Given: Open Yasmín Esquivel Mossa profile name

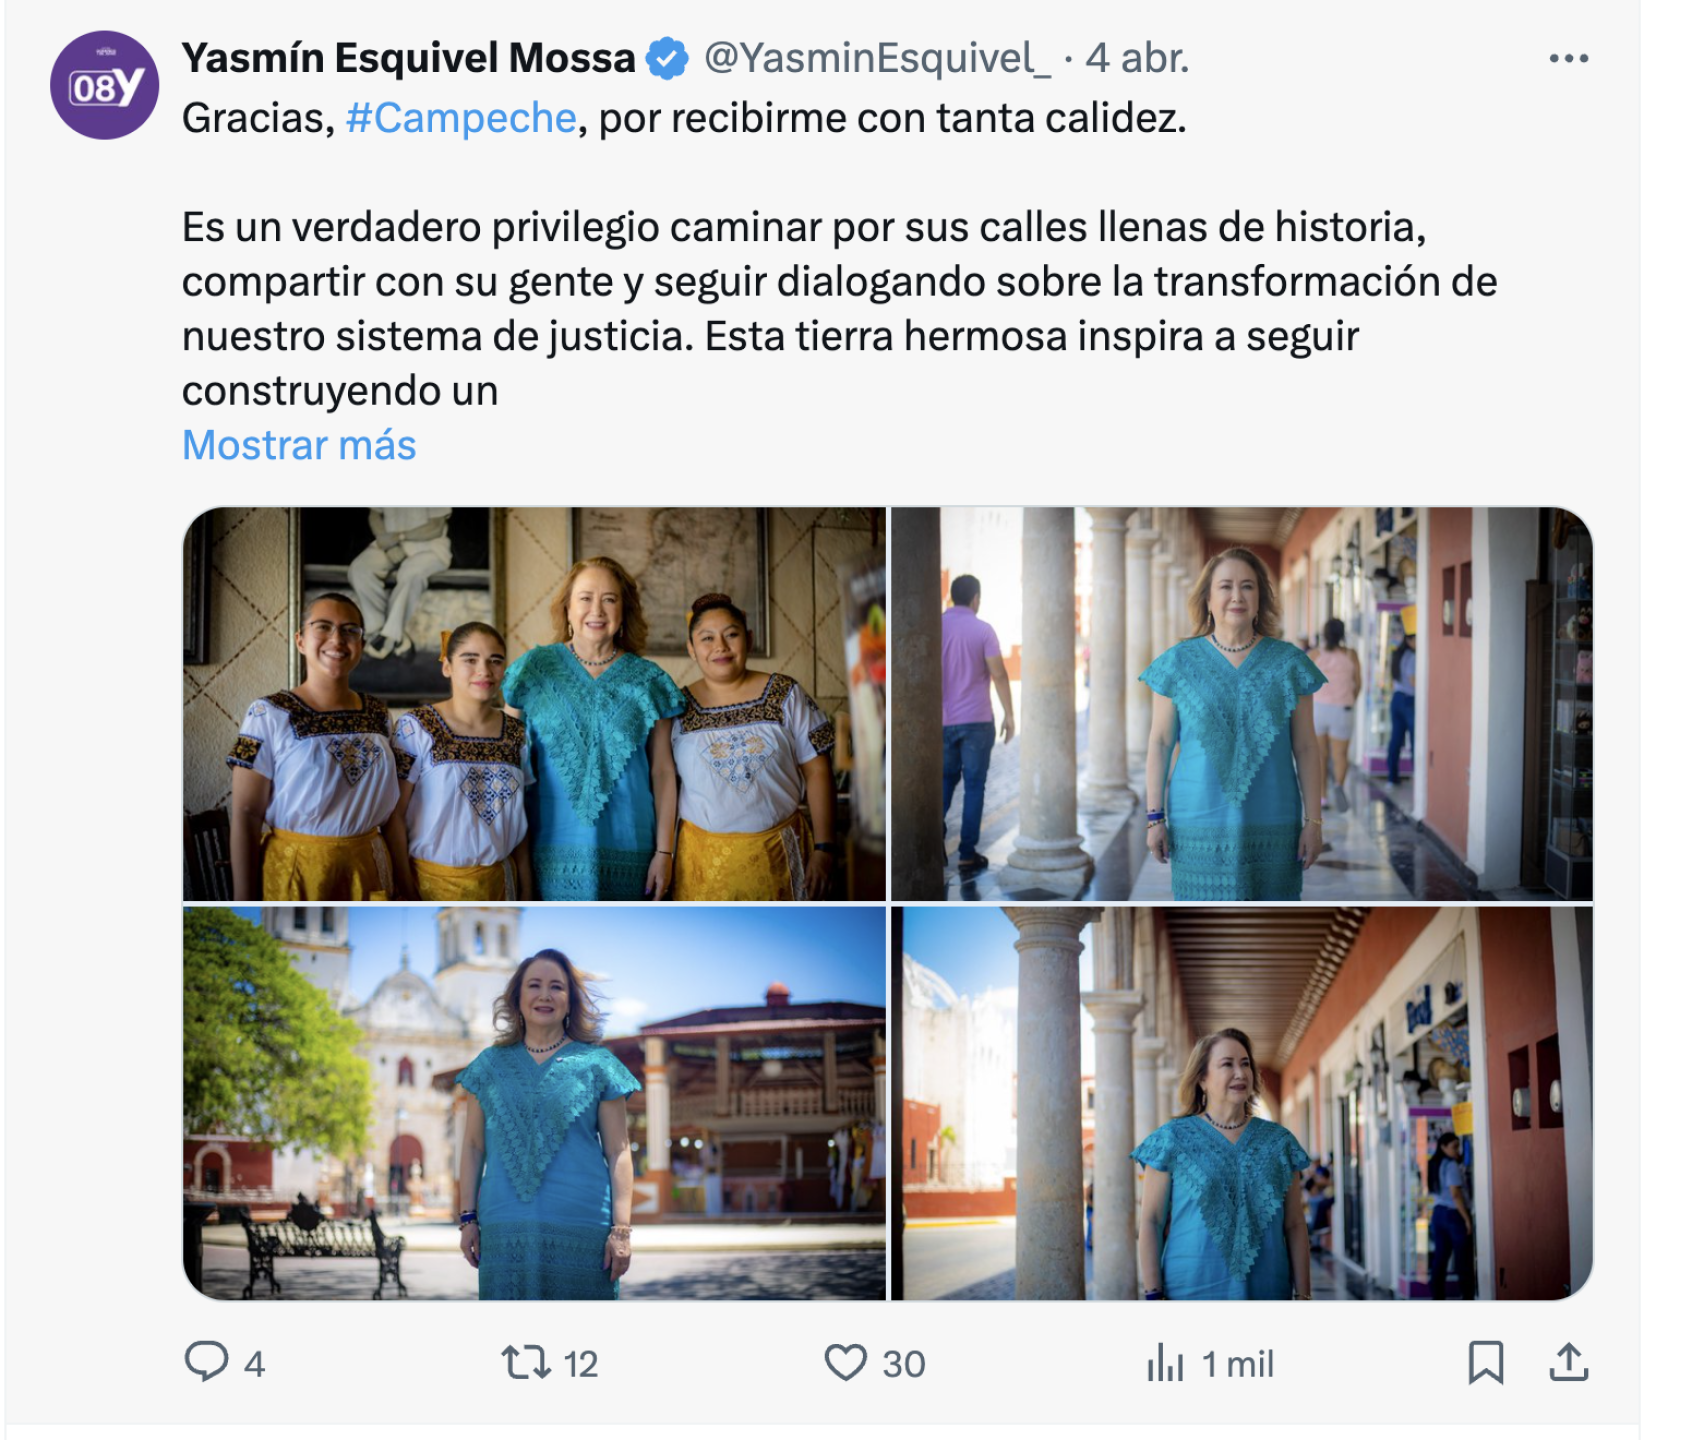Looking at the screenshot, I should coord(408,59).
